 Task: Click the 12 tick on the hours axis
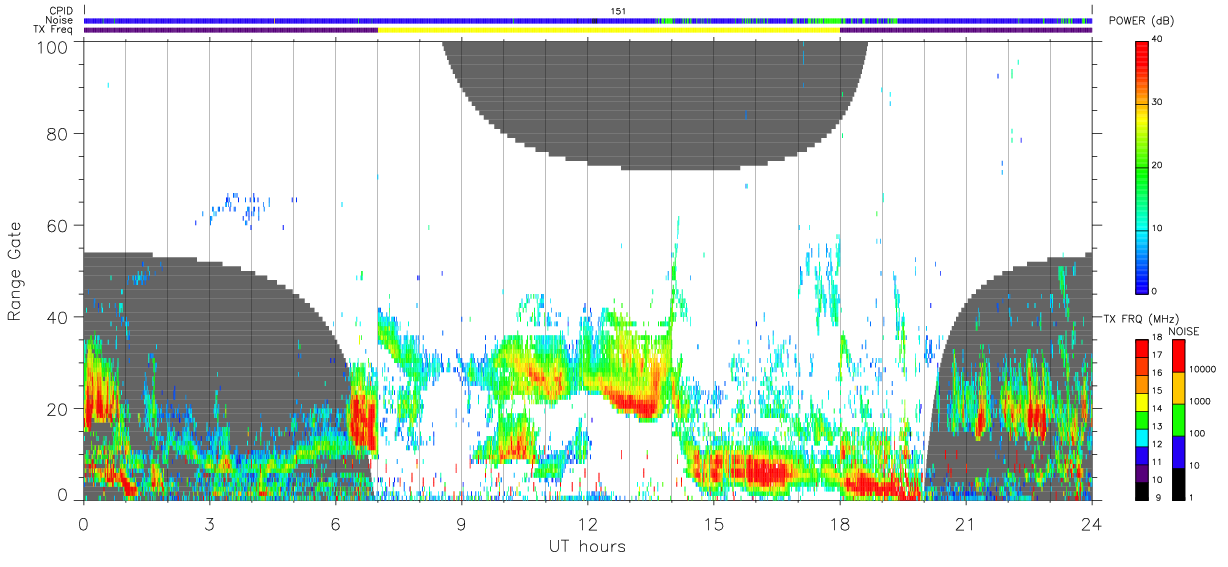587,523
